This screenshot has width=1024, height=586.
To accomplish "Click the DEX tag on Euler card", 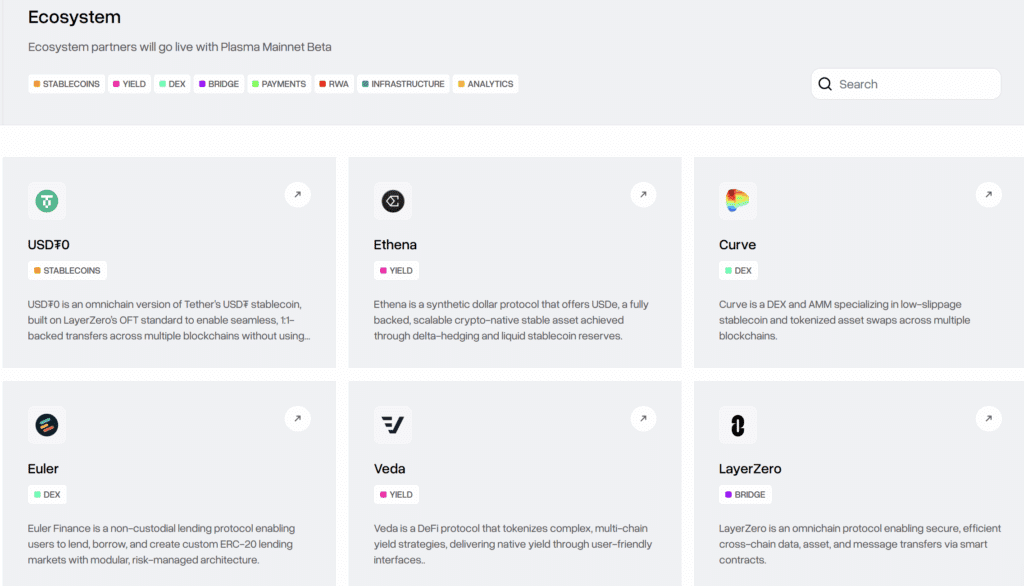I will point(47,495).
